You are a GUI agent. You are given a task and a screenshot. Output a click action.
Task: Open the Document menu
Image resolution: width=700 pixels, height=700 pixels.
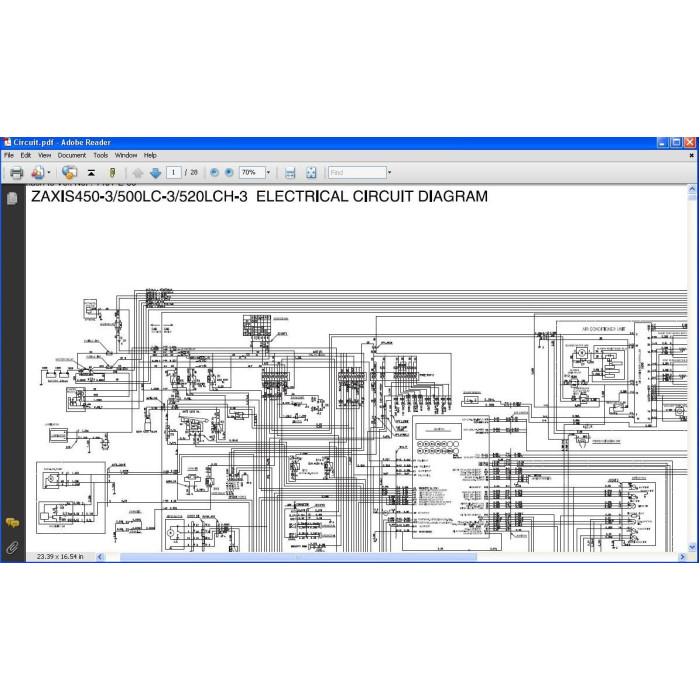click(x=72, y=155)
